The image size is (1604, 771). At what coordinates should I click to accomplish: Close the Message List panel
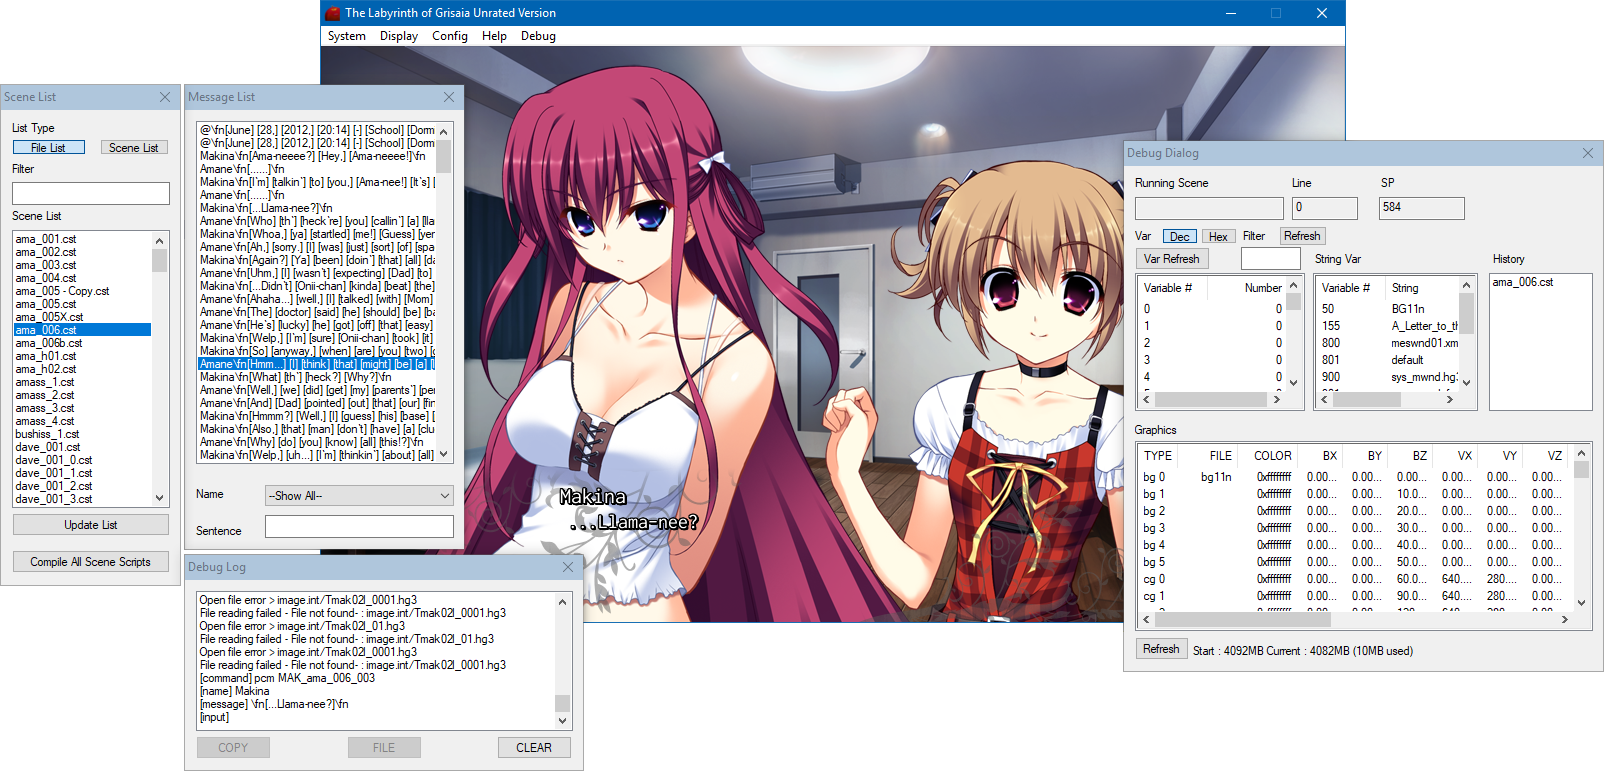click(x=449, y=97)
